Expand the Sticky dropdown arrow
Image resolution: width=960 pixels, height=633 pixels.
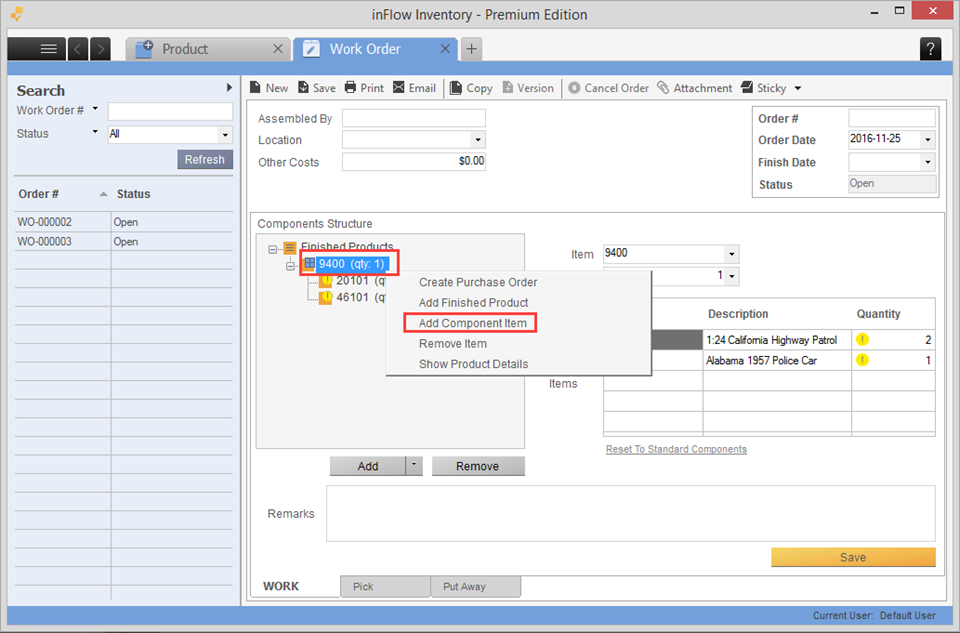click(798, 88)
